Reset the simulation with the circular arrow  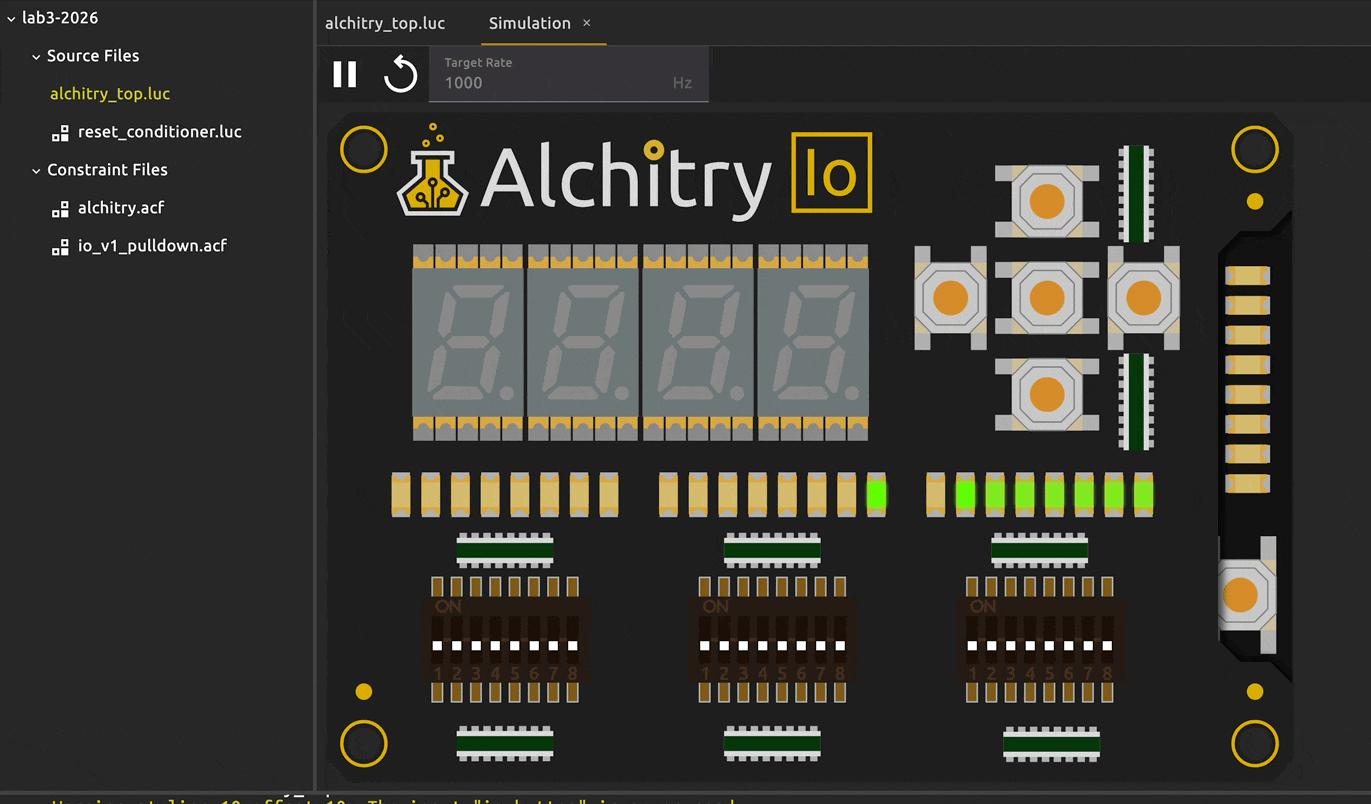[400, 74]
